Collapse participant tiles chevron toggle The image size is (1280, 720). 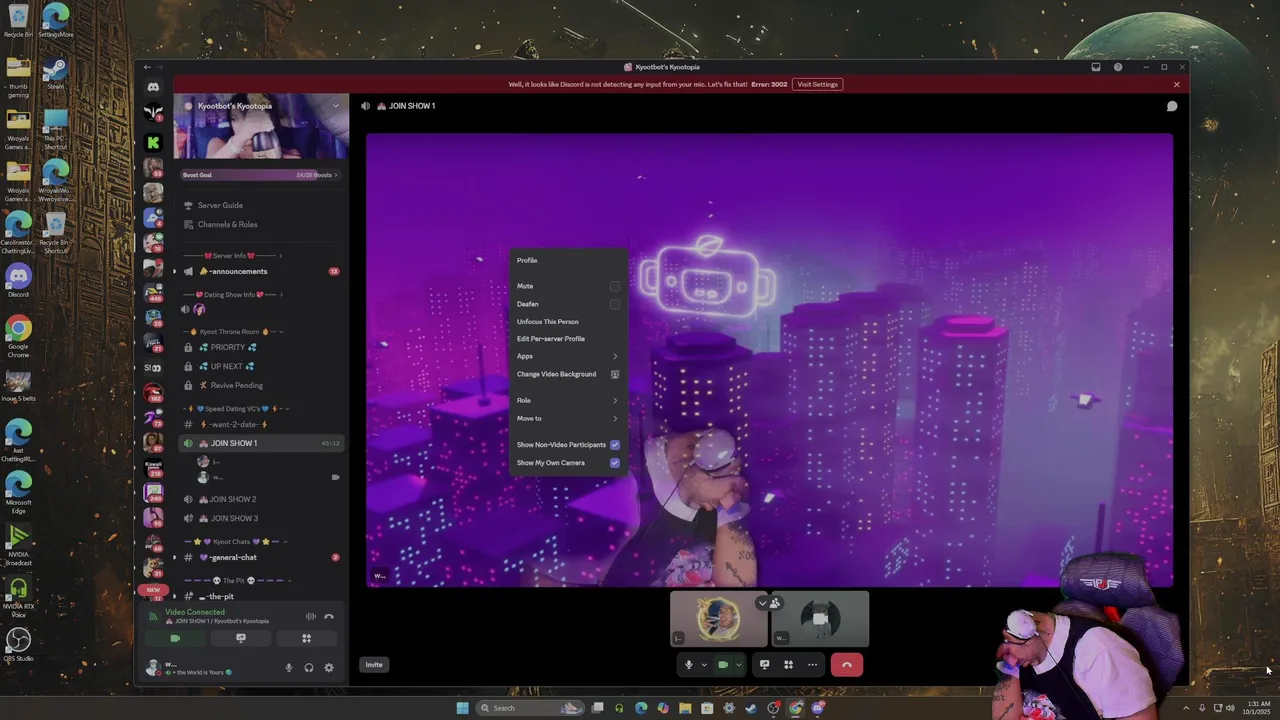coord(763,603)
